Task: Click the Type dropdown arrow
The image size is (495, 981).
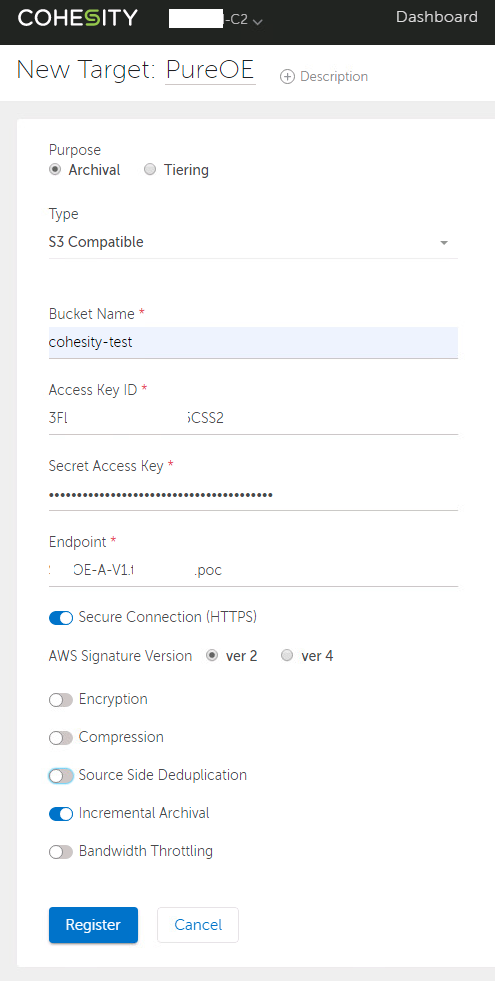Action: 444,243
